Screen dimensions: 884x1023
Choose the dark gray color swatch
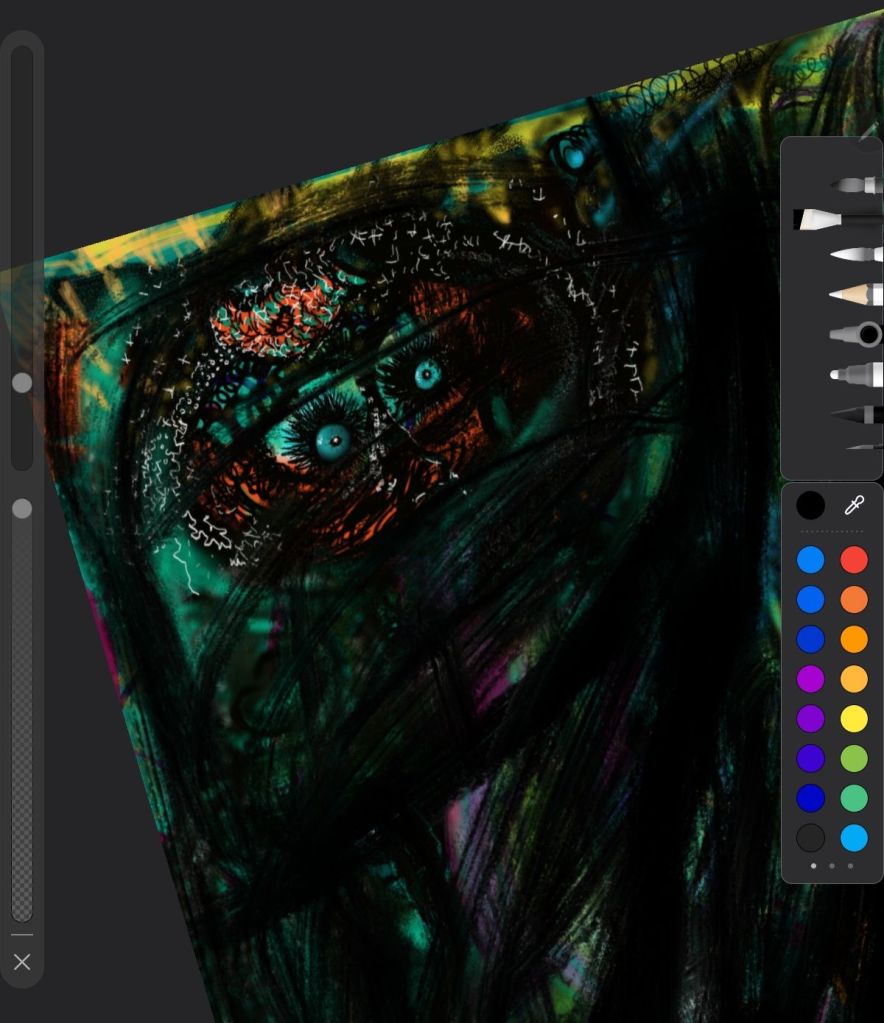(x=810, y=837)
